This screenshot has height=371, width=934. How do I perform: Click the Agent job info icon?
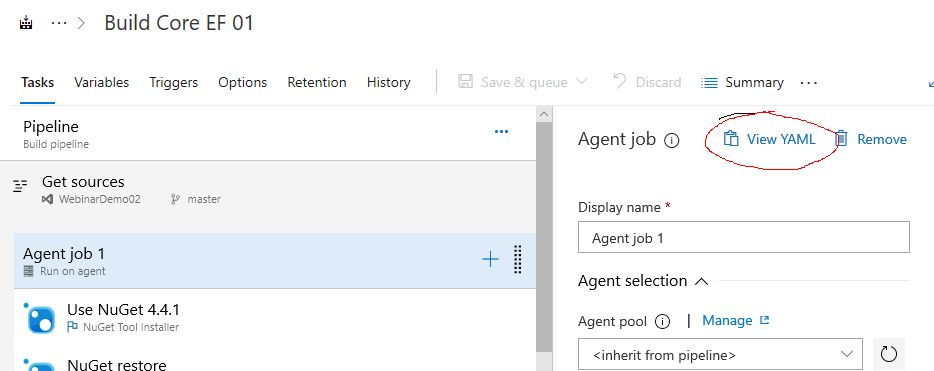pyautogui.click(x=672, y=141)
